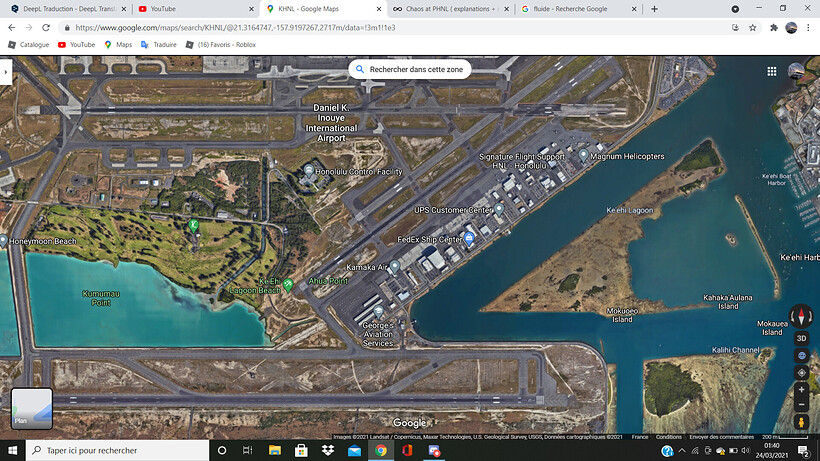Toggle 3D view on the map
This screenshot has height=461, width=820.
801,338
